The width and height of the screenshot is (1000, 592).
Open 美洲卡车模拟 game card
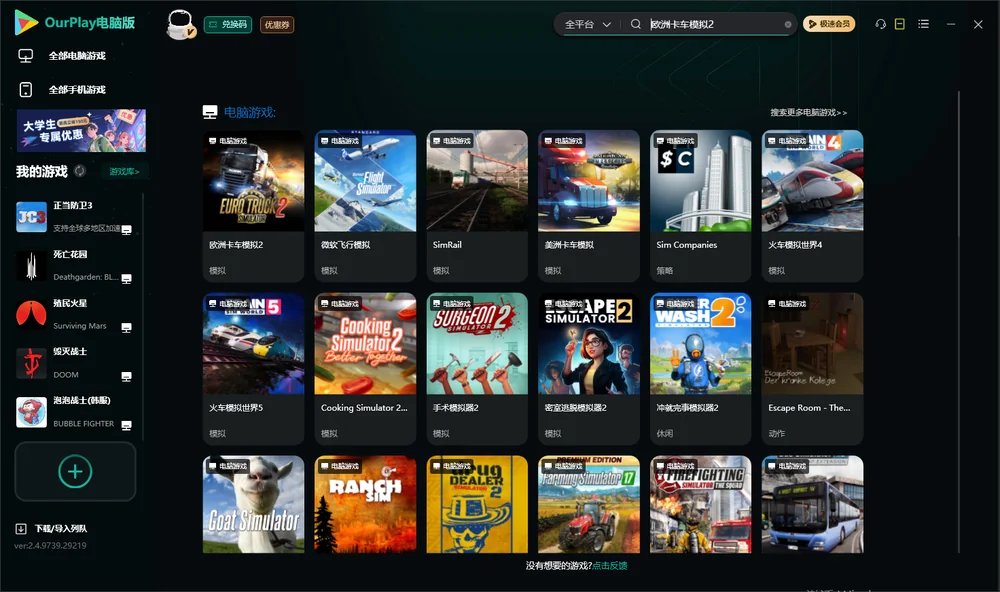click(589, 205)
